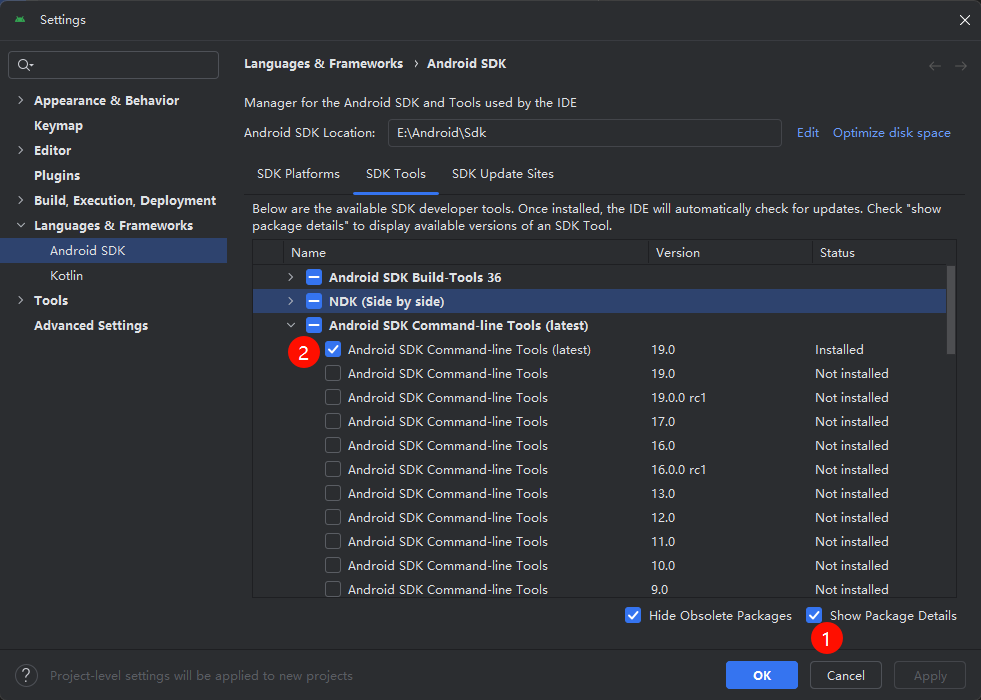This screenshot has width=981, height=700.
Task: Expand the Tools section in the sidebar
Action: [20, 300]
